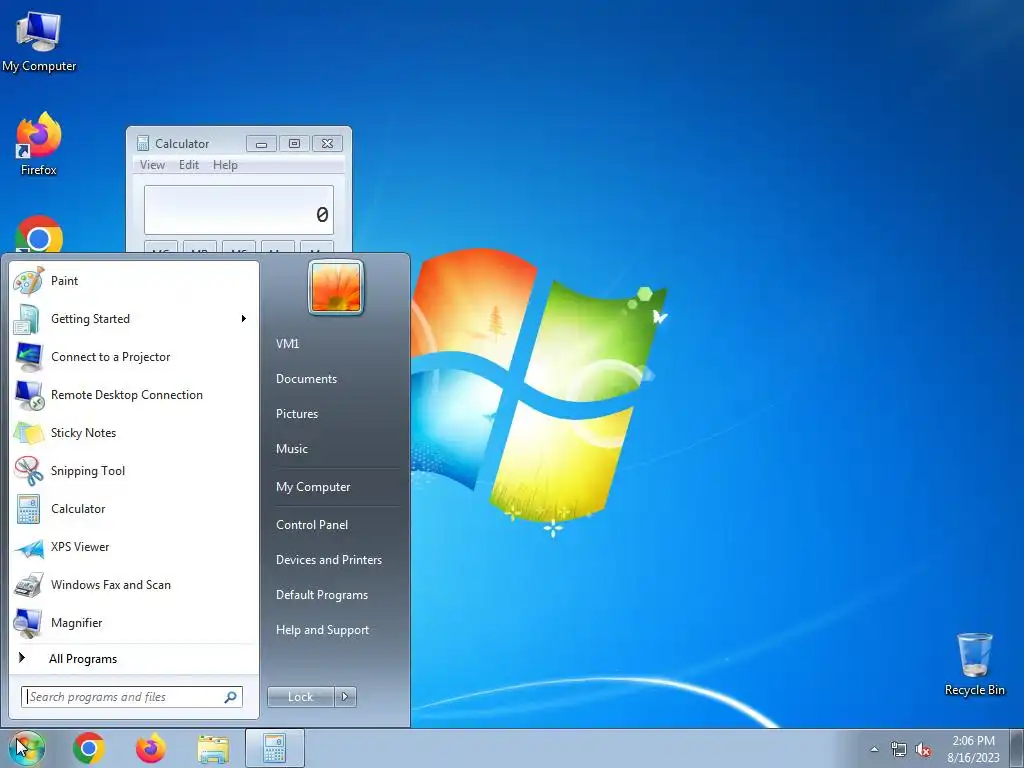
Task: Open Documents from the Start menu
Action: click(306, 379)
